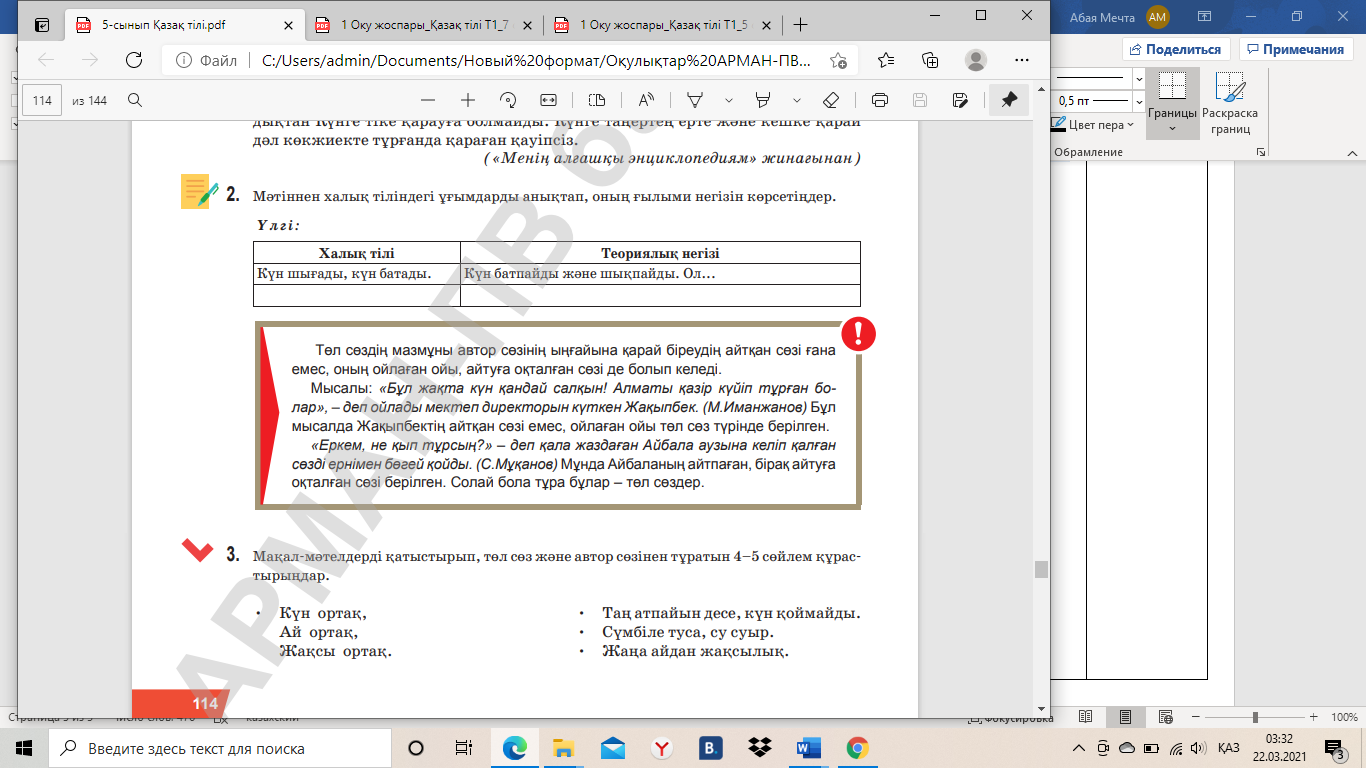Go back in Edge browser
The height and width of the screenshot is (768, 1366).
click(46, 60)
